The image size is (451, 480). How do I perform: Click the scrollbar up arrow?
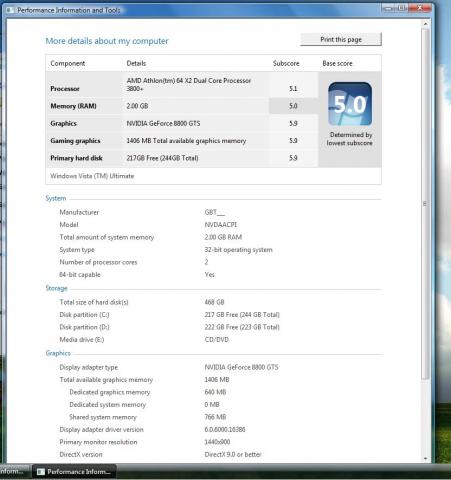pyautogui.click(x=425, y=24)
